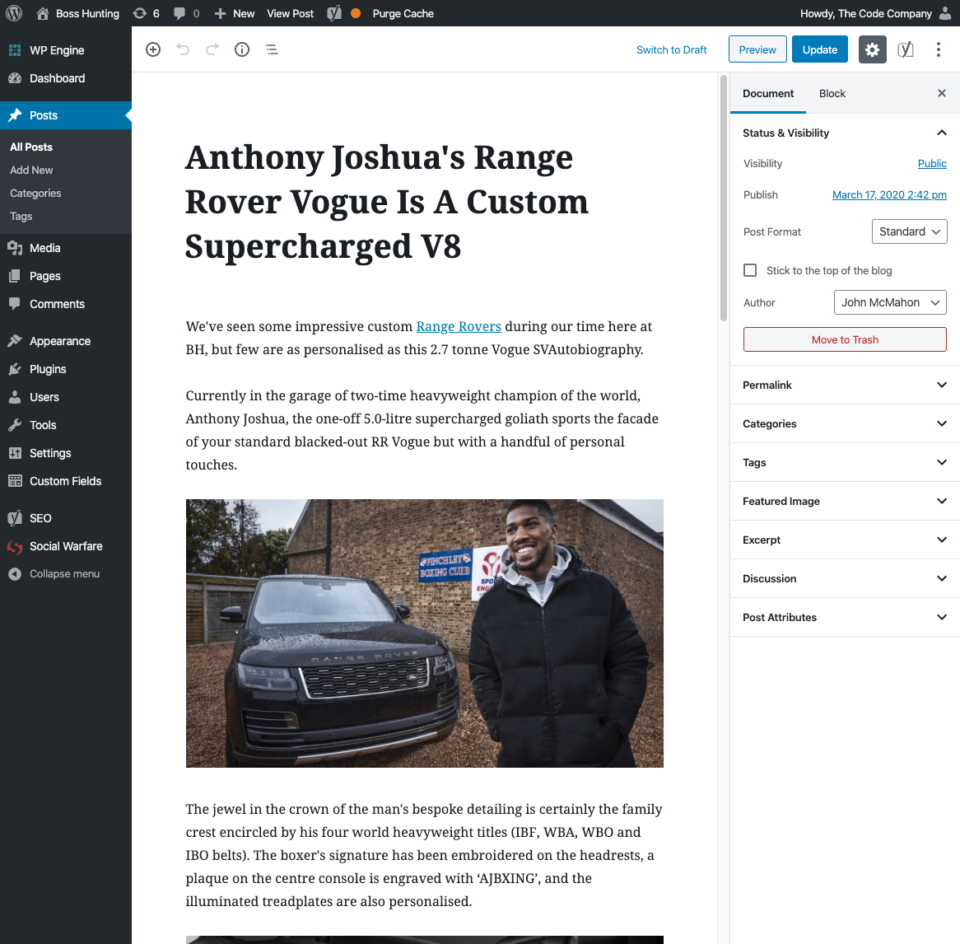Redo the last change
960x944 pixels.
click(x=212, y=50)
